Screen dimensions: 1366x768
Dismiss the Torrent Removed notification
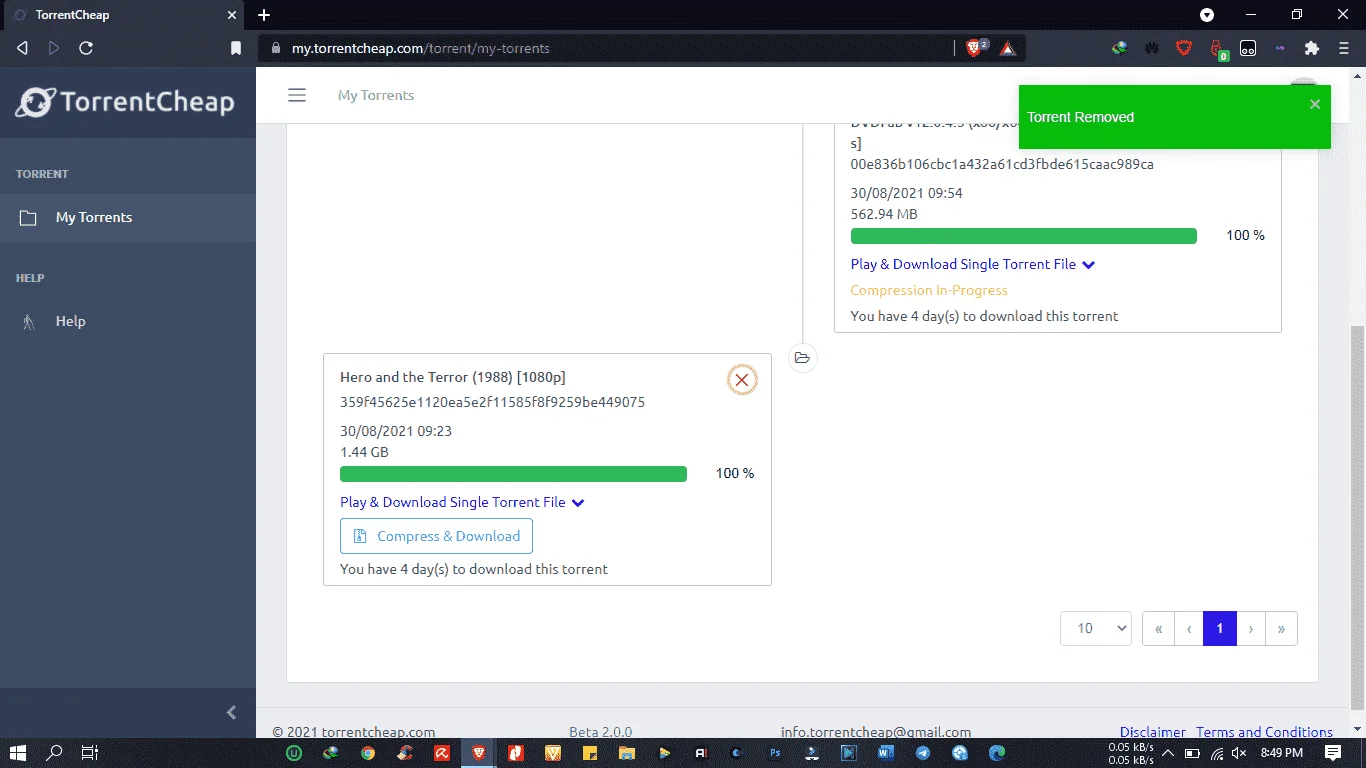tap(1315, 104)
